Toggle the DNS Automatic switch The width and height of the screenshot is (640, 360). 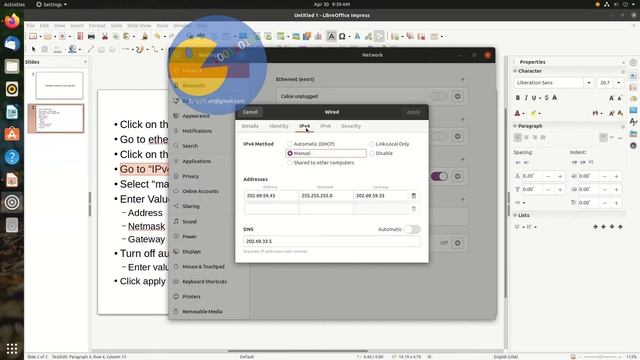[412, 229]
